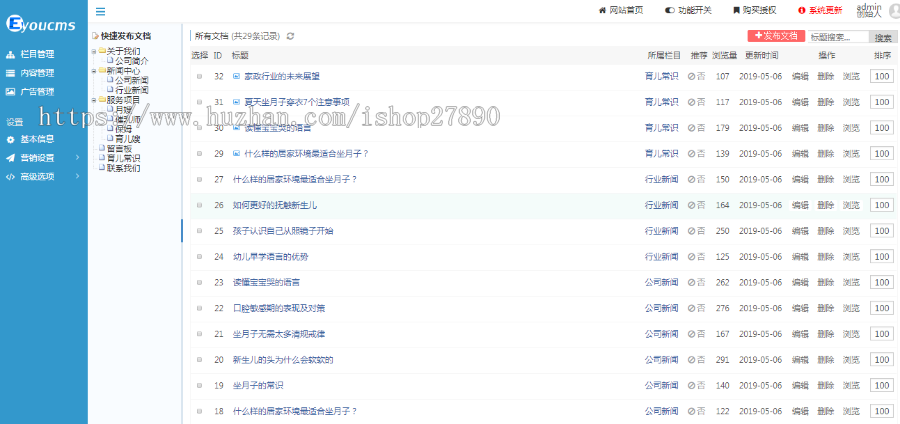Click 浏览 for the ID 29 row
The height and width of the screenshot is (424, 900).
pos(851,153)
